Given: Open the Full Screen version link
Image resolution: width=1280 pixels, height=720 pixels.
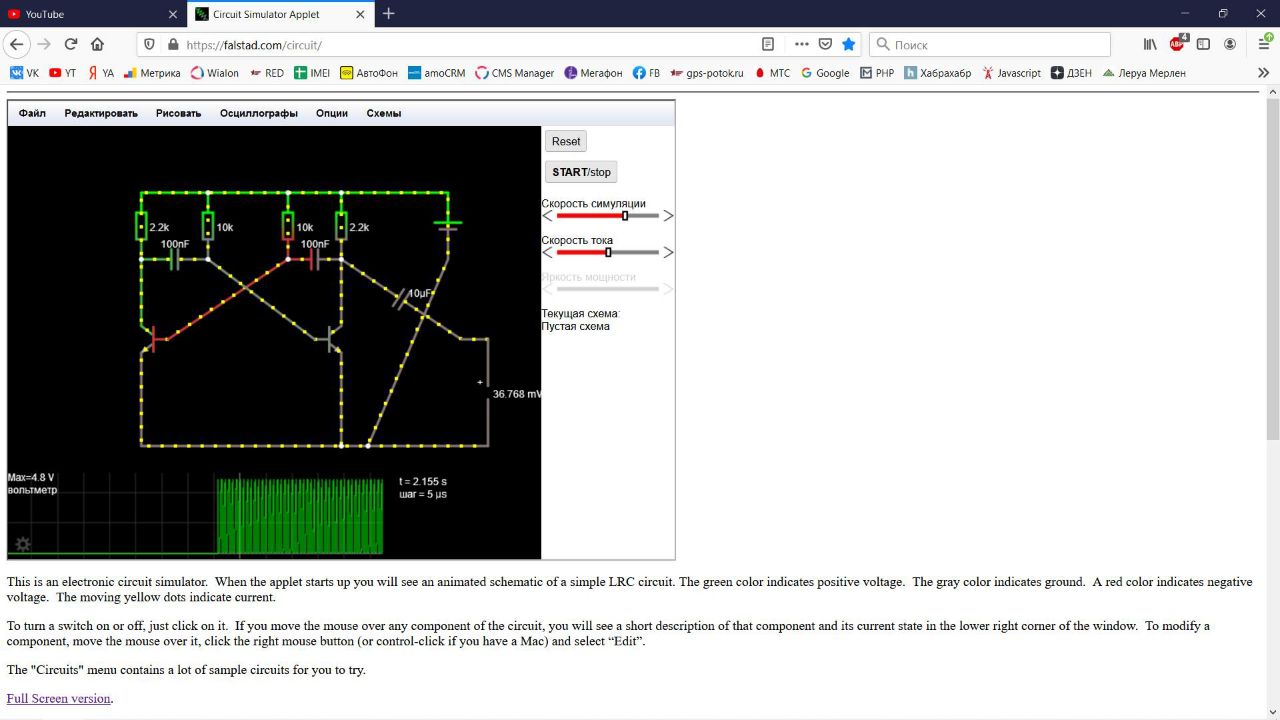Looking at the screenshot, I should coord(58,698).
